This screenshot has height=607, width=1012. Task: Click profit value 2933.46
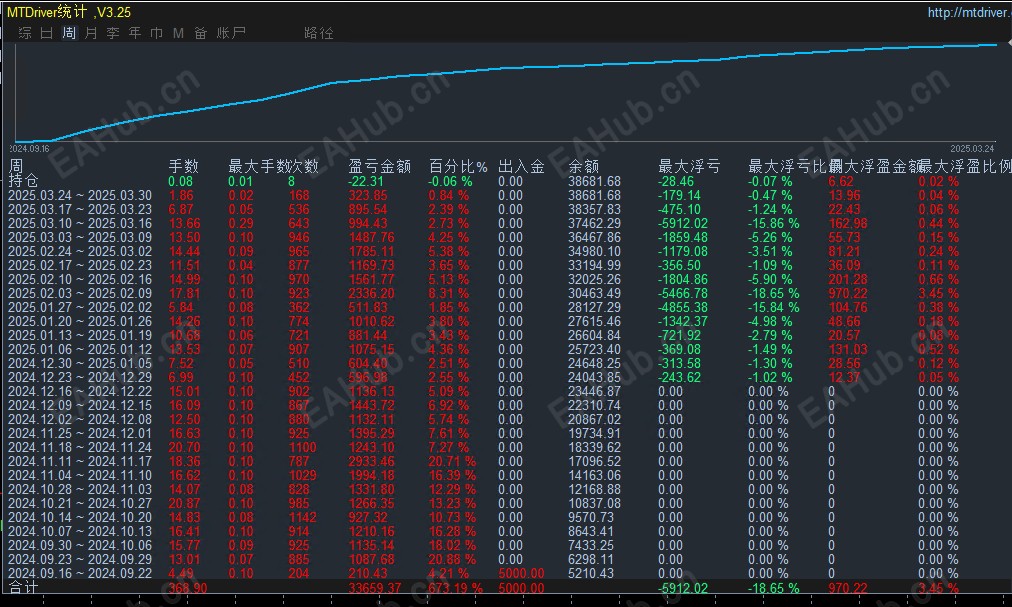point(371,461)
